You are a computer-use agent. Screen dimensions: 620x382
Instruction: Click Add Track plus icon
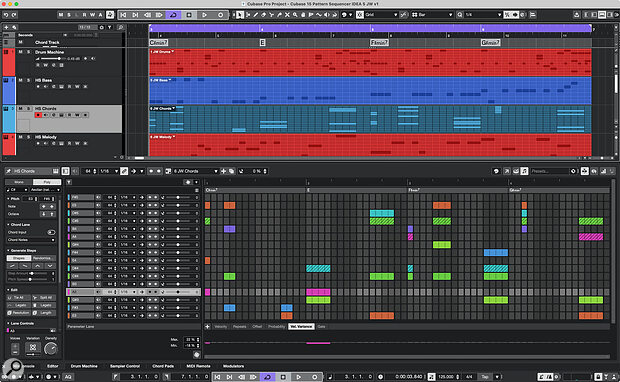point(6,27)
